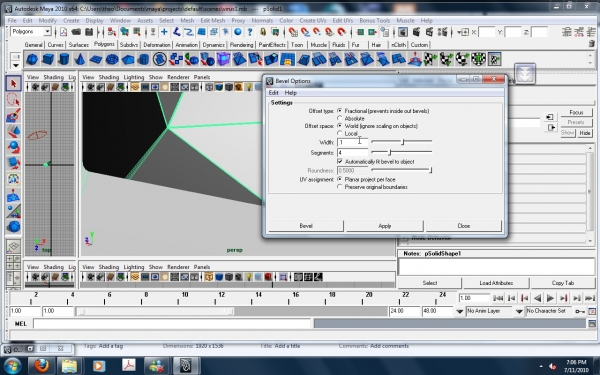Create a polygon sphere from the shelf
This screenshot has height=375, width=600.
(32, 59)
